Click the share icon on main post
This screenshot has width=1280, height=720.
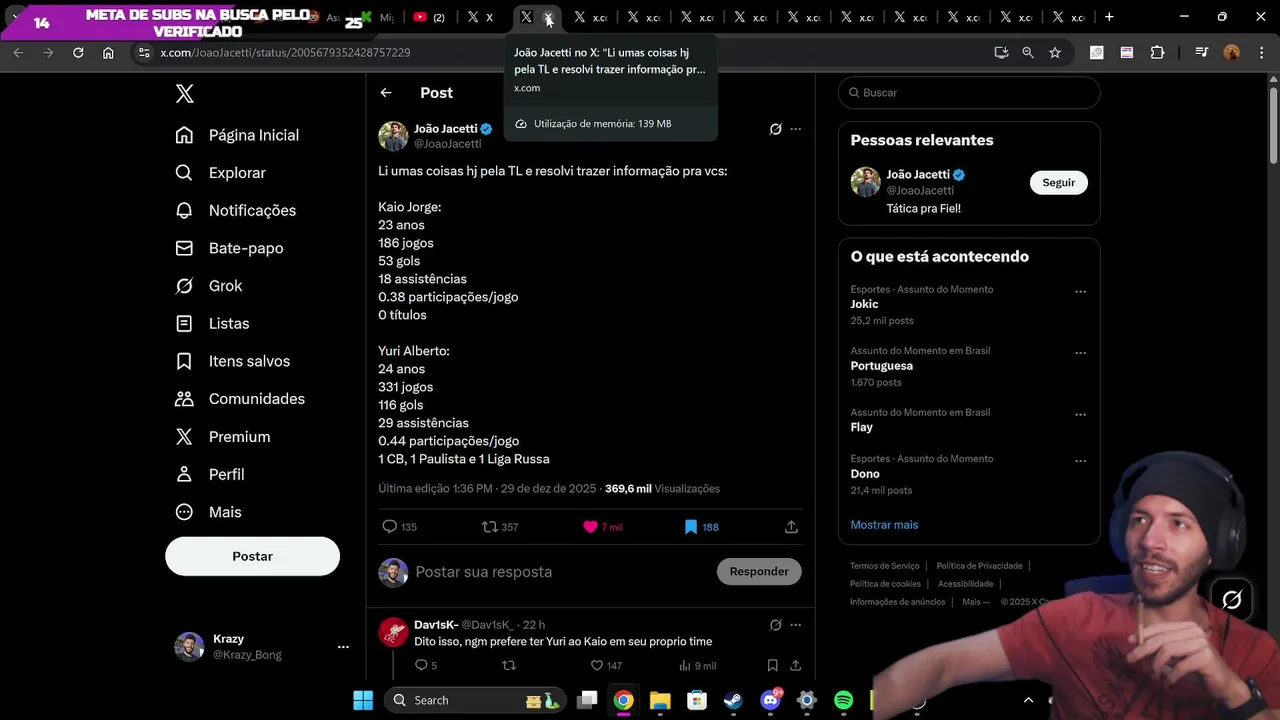click(791, 527)
